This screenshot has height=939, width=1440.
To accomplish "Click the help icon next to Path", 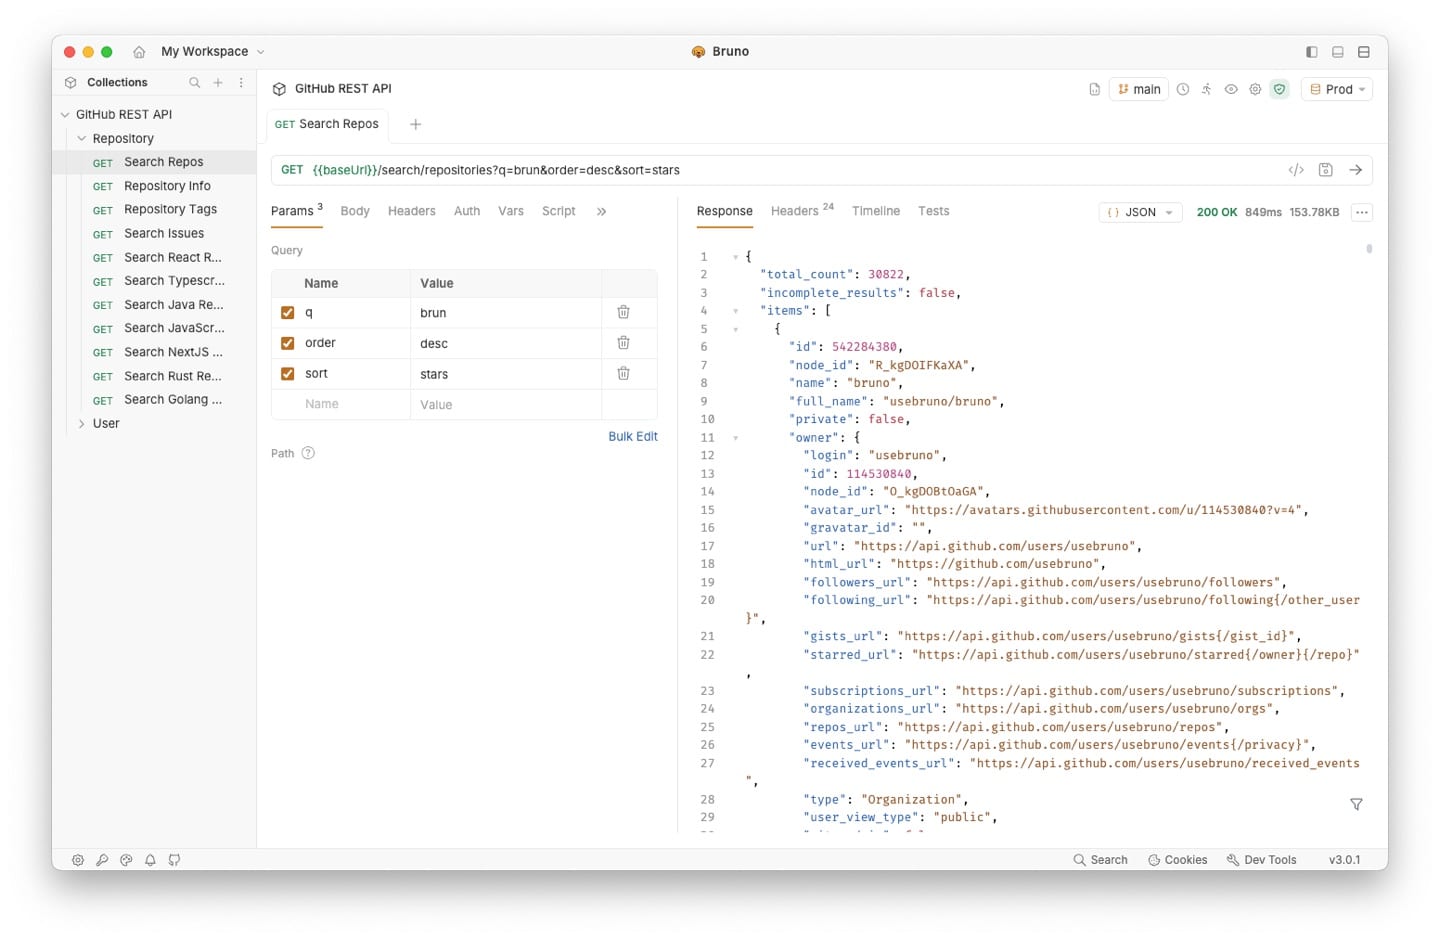I will [x=308, y=453].
